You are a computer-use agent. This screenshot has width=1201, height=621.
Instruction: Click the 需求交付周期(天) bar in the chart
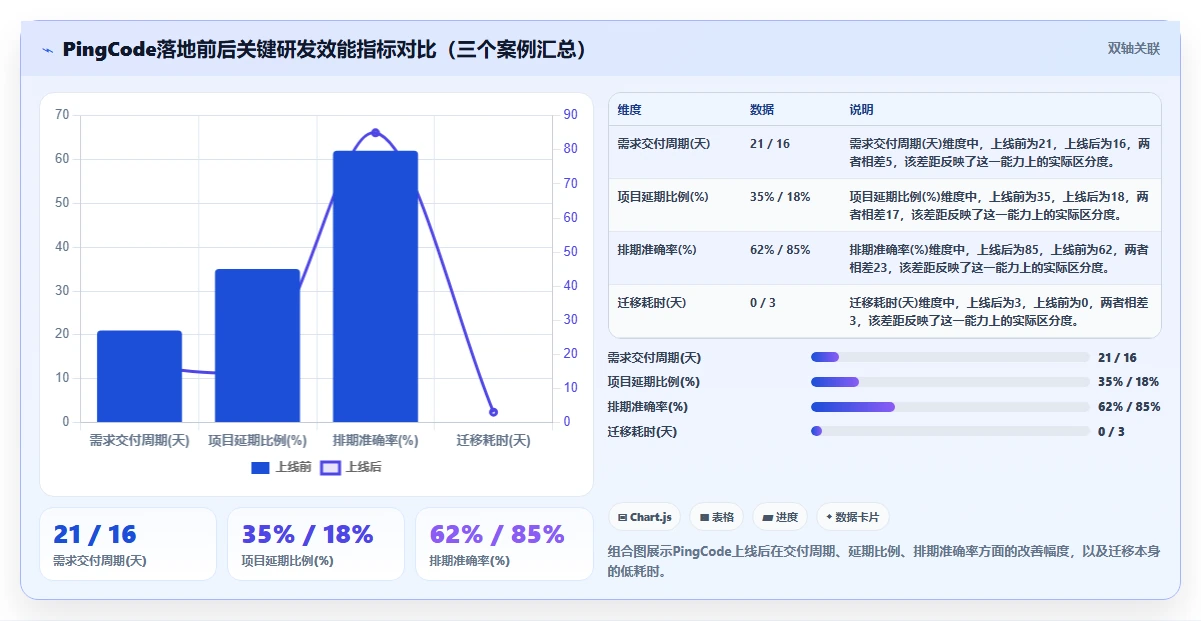(139, 376)
